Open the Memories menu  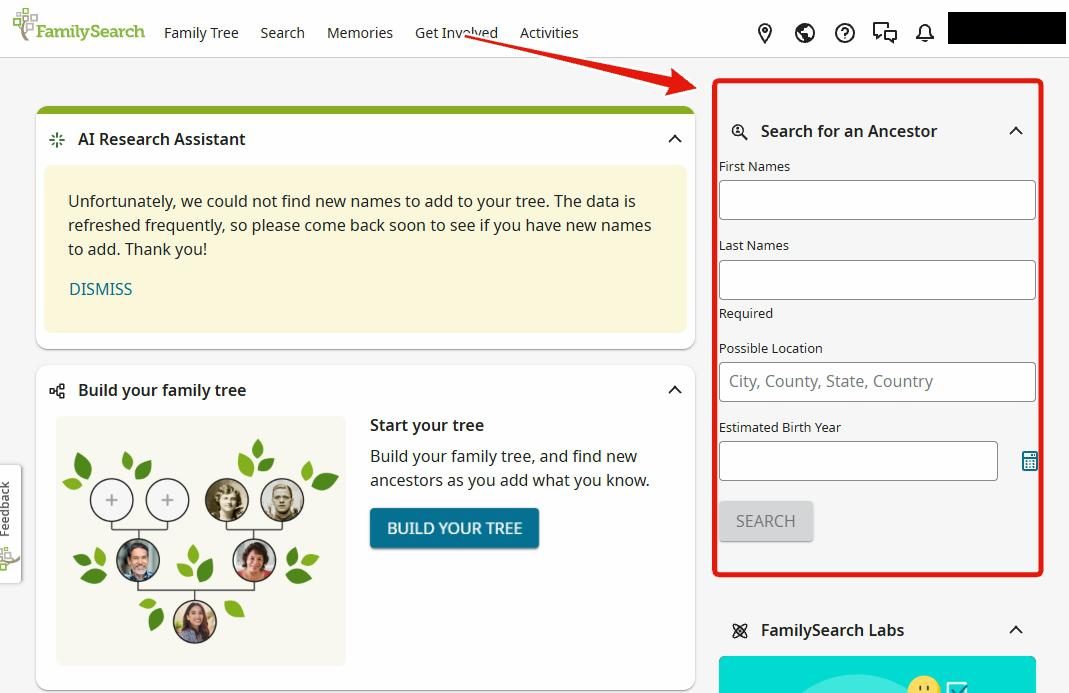coord(360,33)
